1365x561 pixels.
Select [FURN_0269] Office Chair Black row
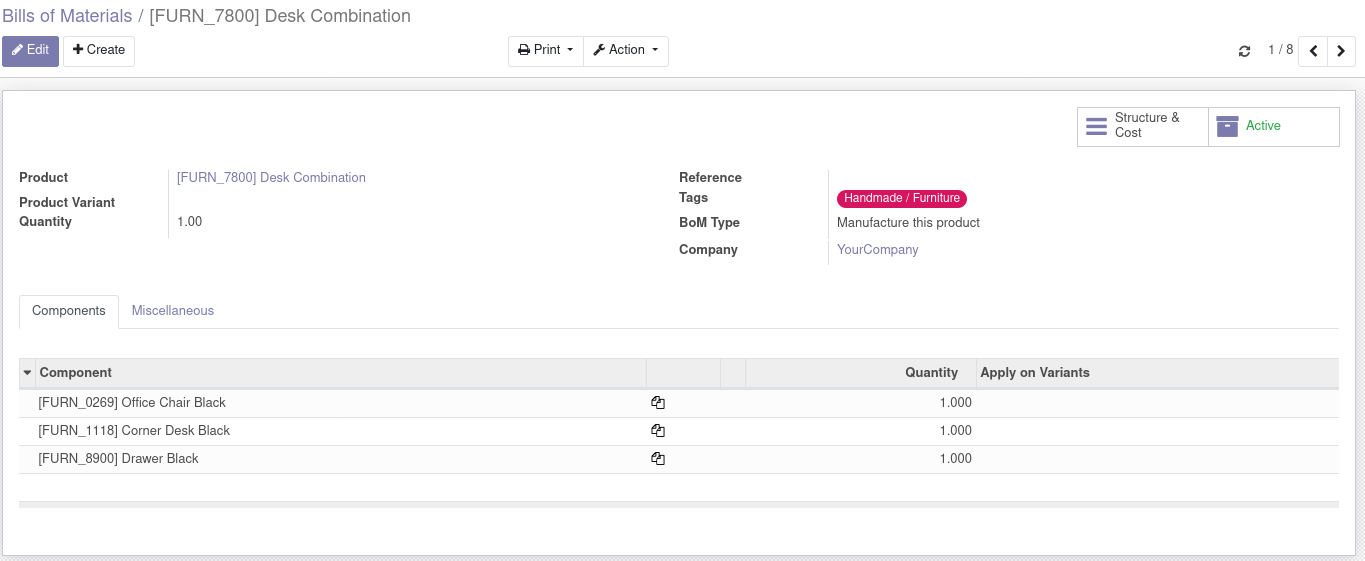point(678,403)
